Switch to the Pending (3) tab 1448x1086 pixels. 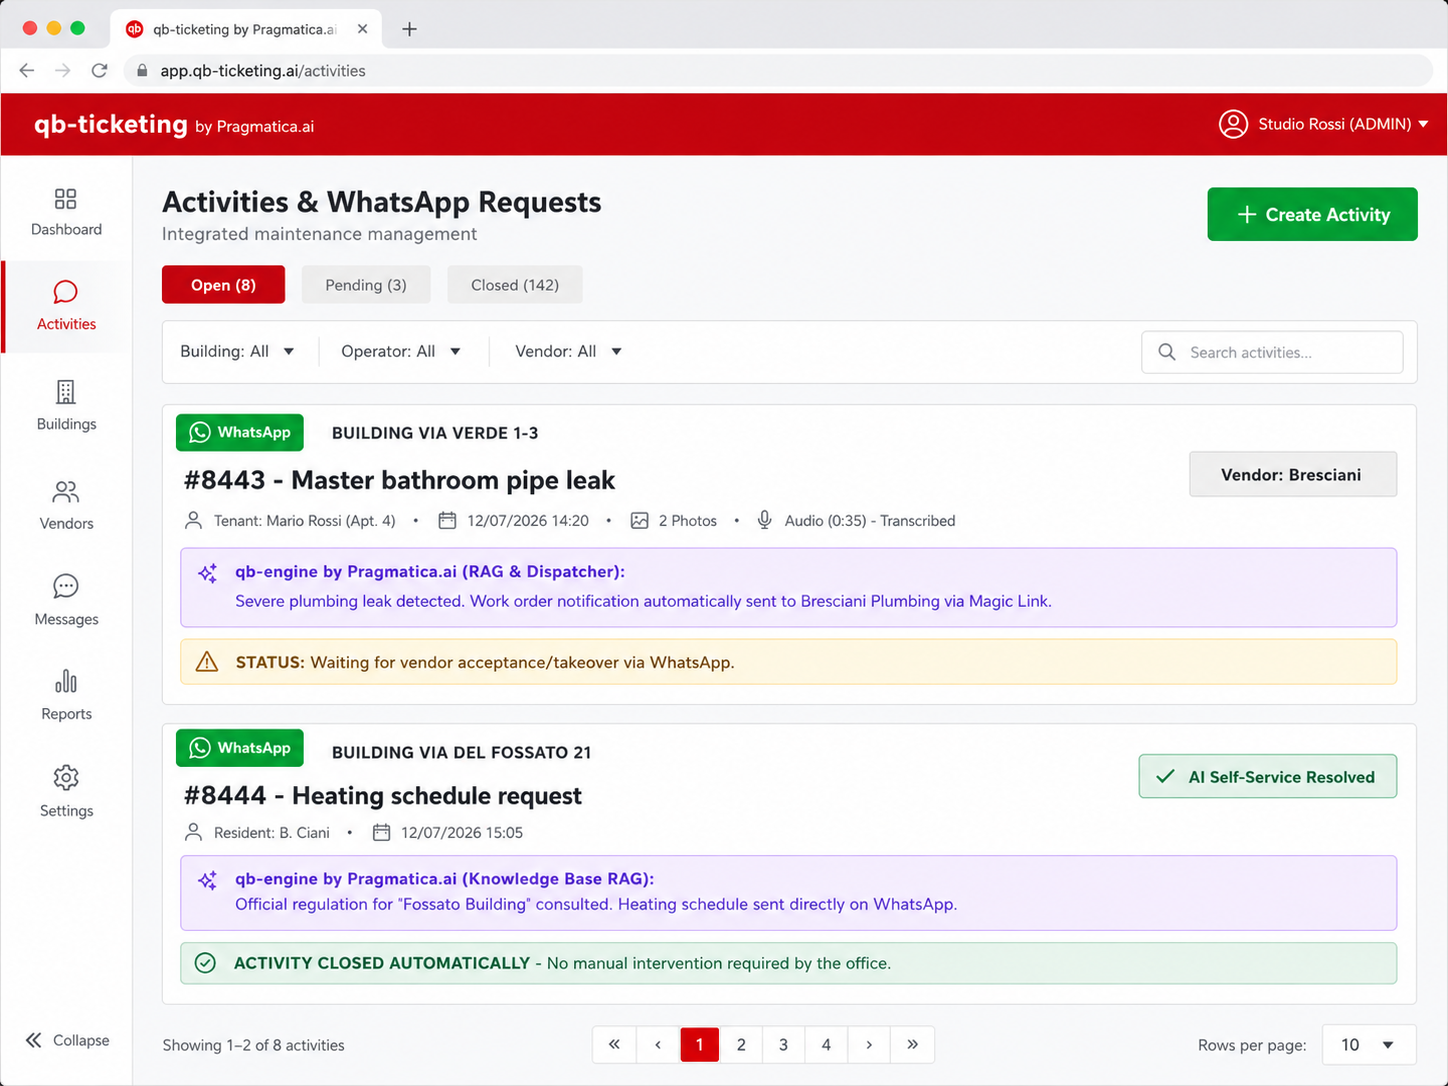pyautogui.click(x=366, y=285)
